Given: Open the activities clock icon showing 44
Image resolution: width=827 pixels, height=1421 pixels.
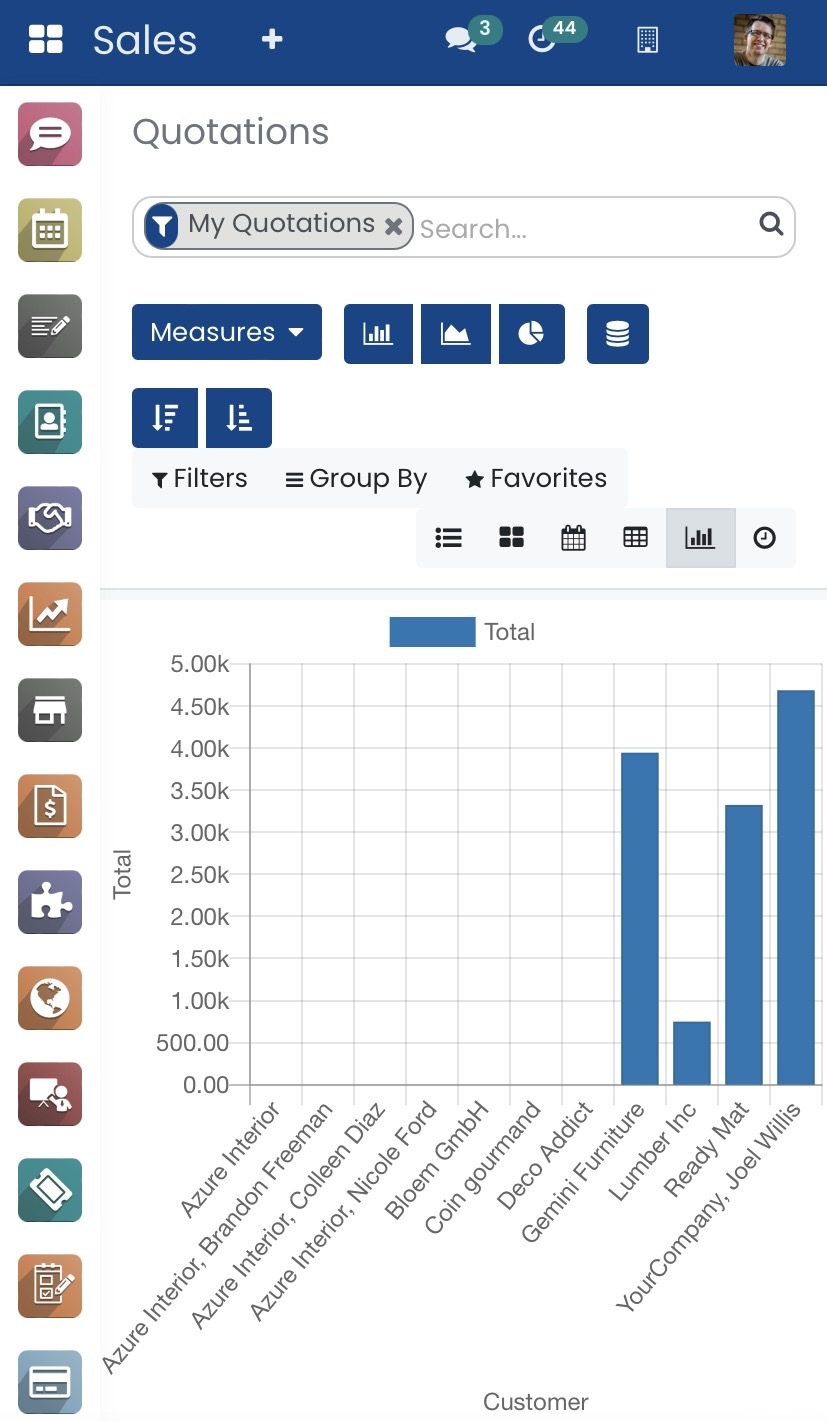Looking at the screenshot, I should coord(542,40).
